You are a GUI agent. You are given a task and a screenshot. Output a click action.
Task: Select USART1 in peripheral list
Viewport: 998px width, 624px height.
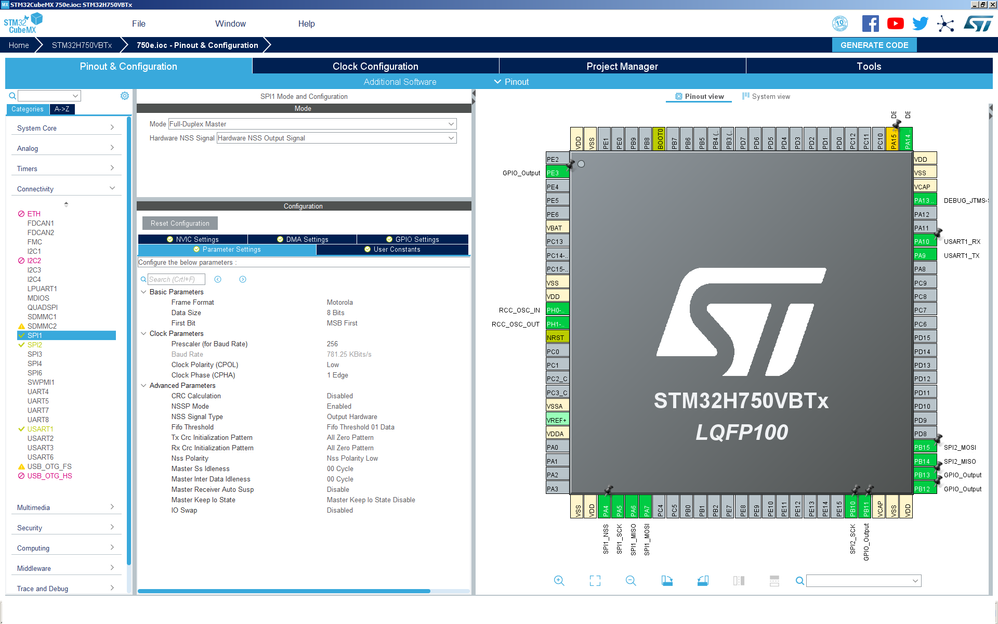(40, 429)
